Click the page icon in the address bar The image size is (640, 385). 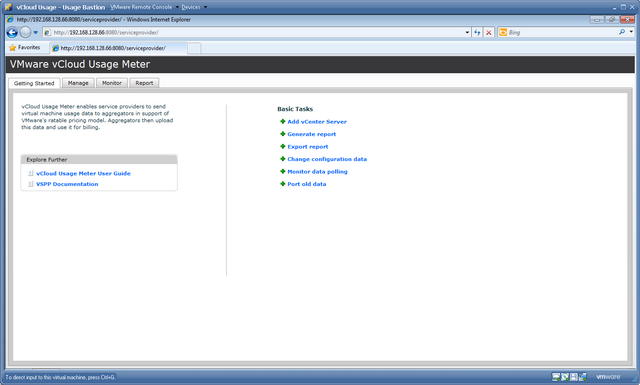tap(47, 32)
